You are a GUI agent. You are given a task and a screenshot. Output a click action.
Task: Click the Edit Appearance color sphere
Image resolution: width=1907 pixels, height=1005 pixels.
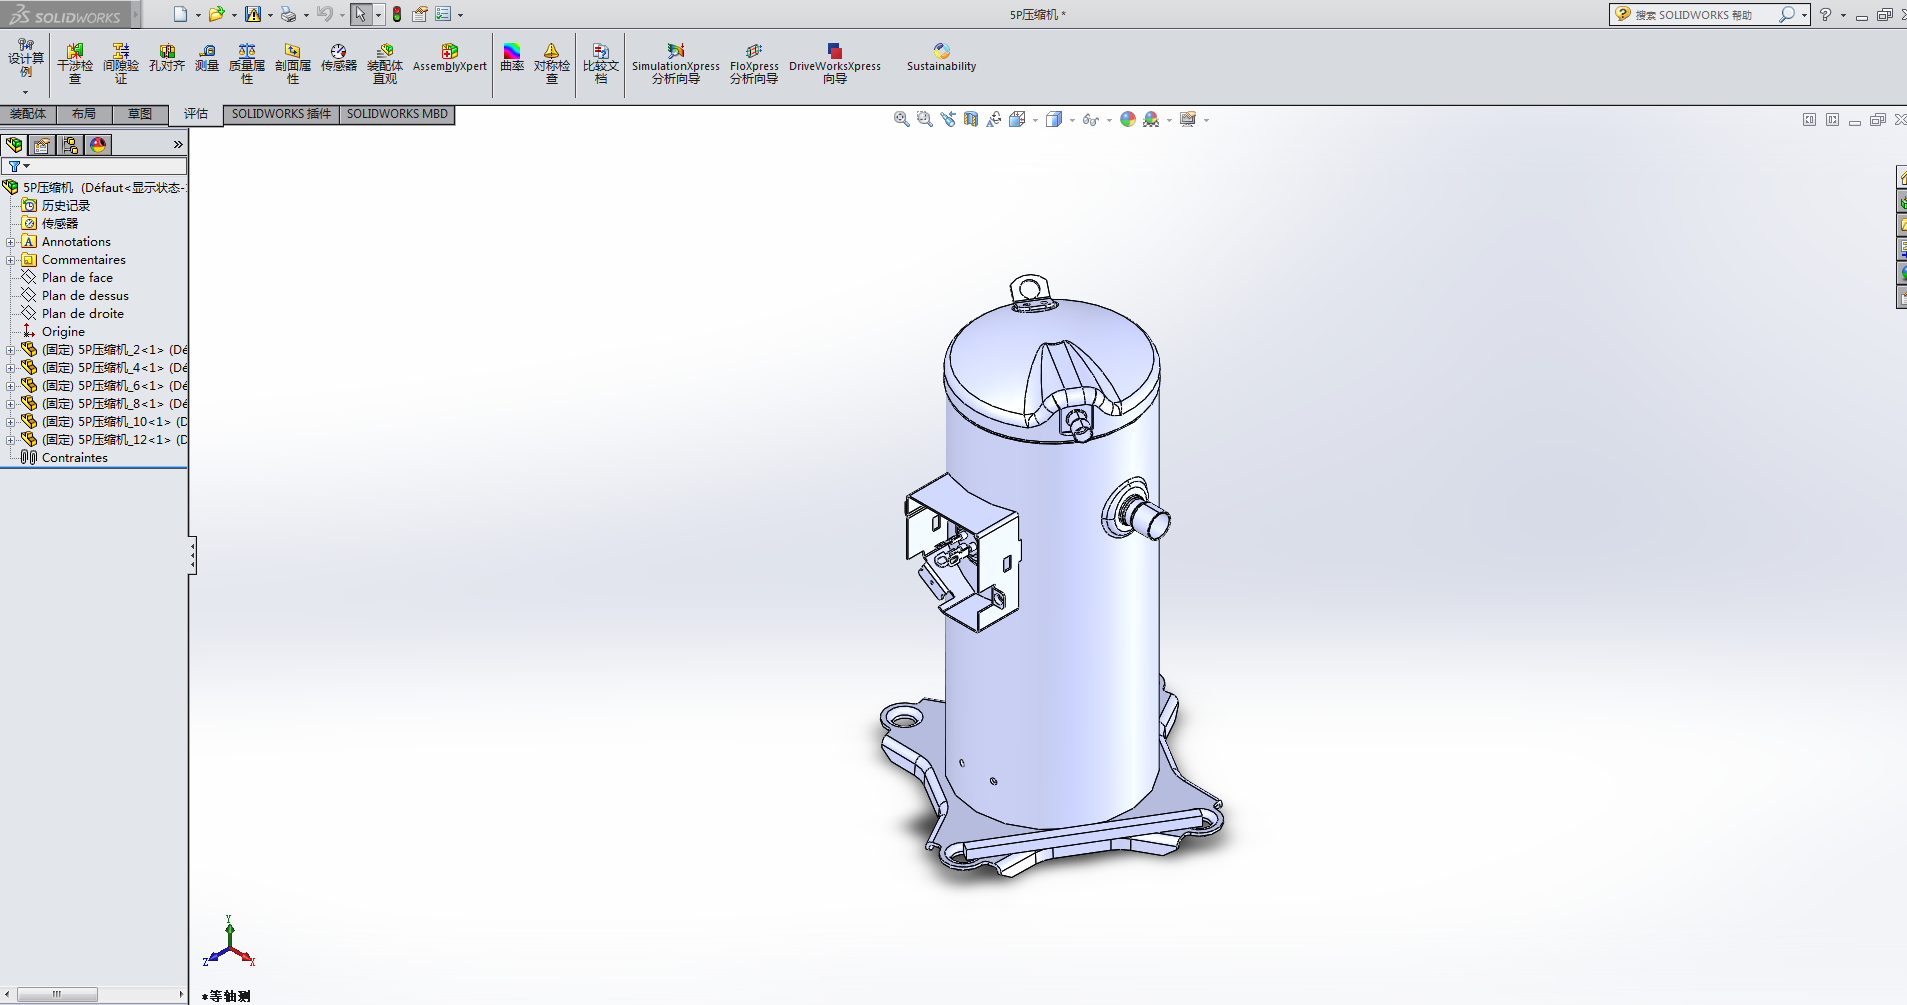(x=1128, y=120)
